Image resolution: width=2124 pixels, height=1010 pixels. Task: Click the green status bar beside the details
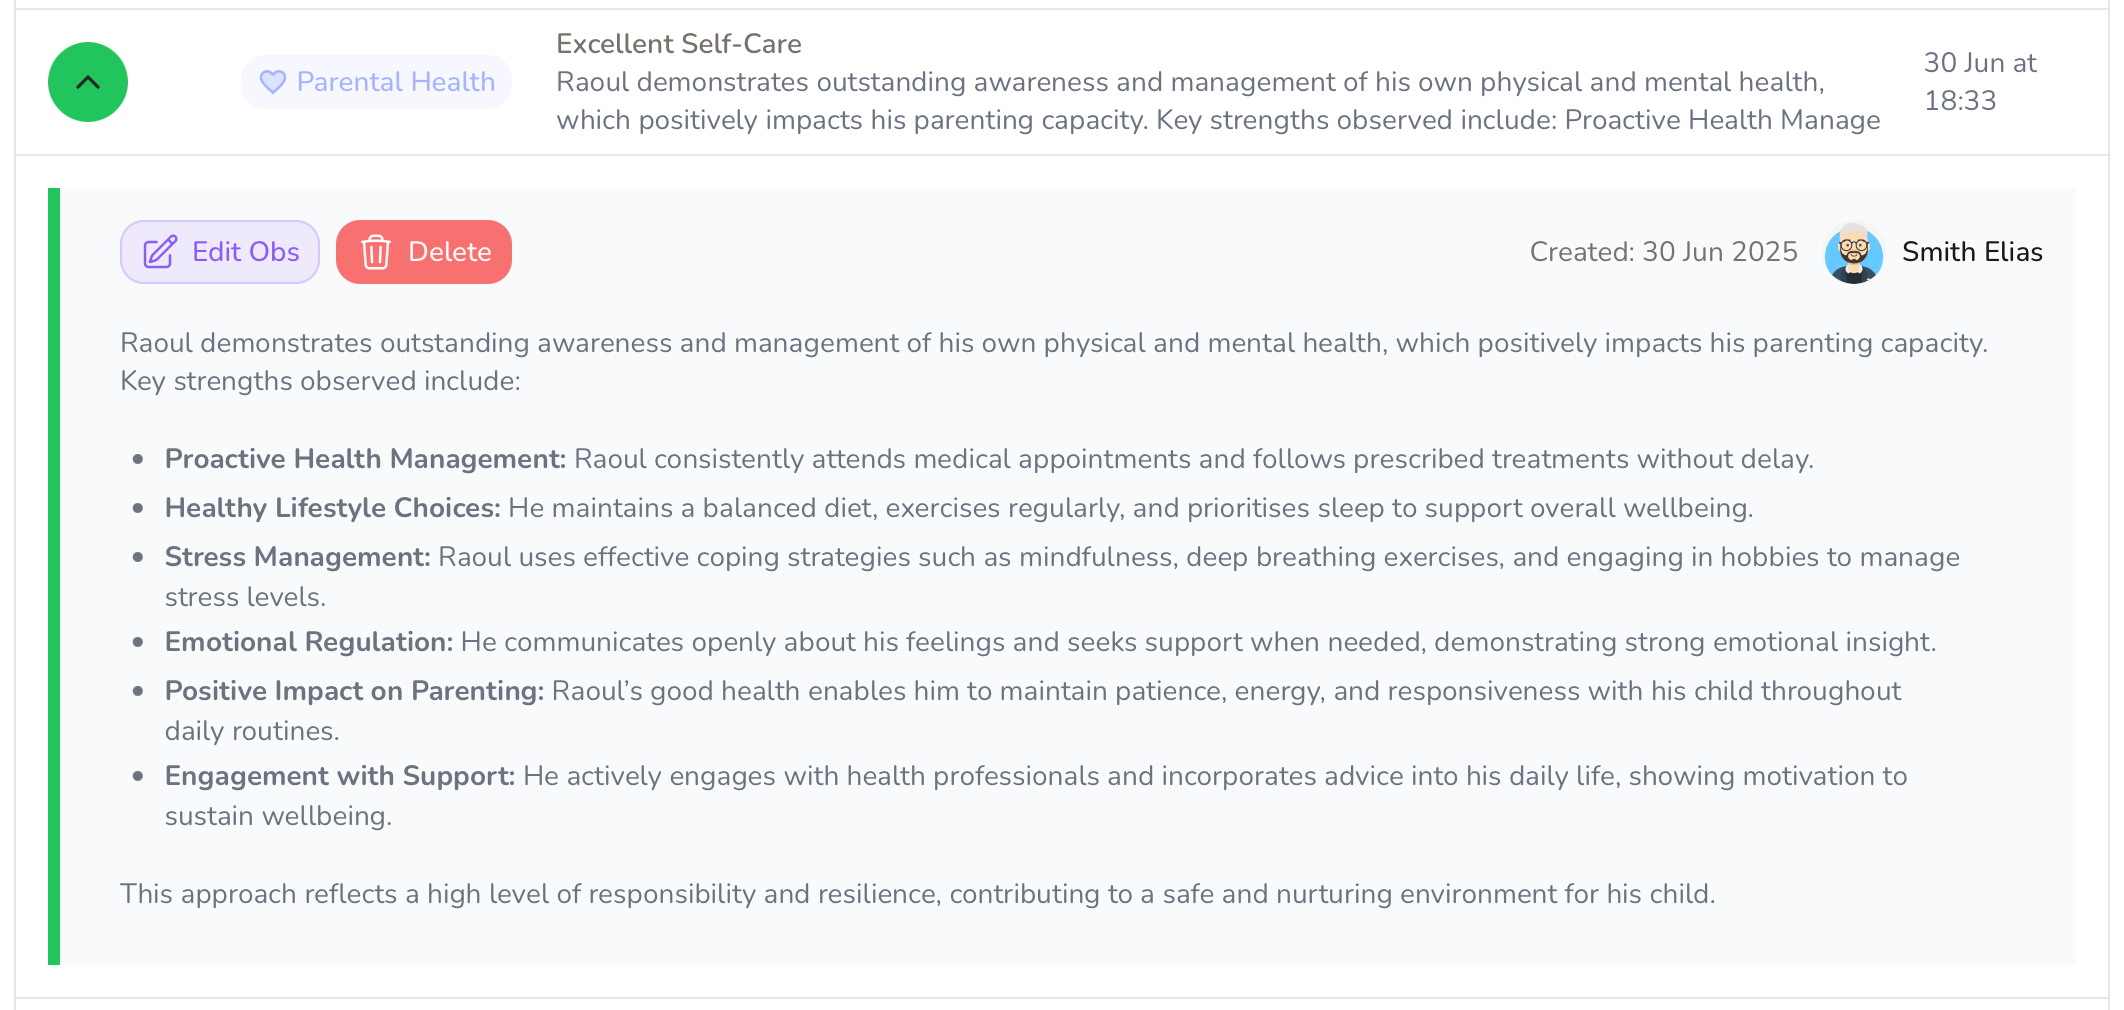54,576
